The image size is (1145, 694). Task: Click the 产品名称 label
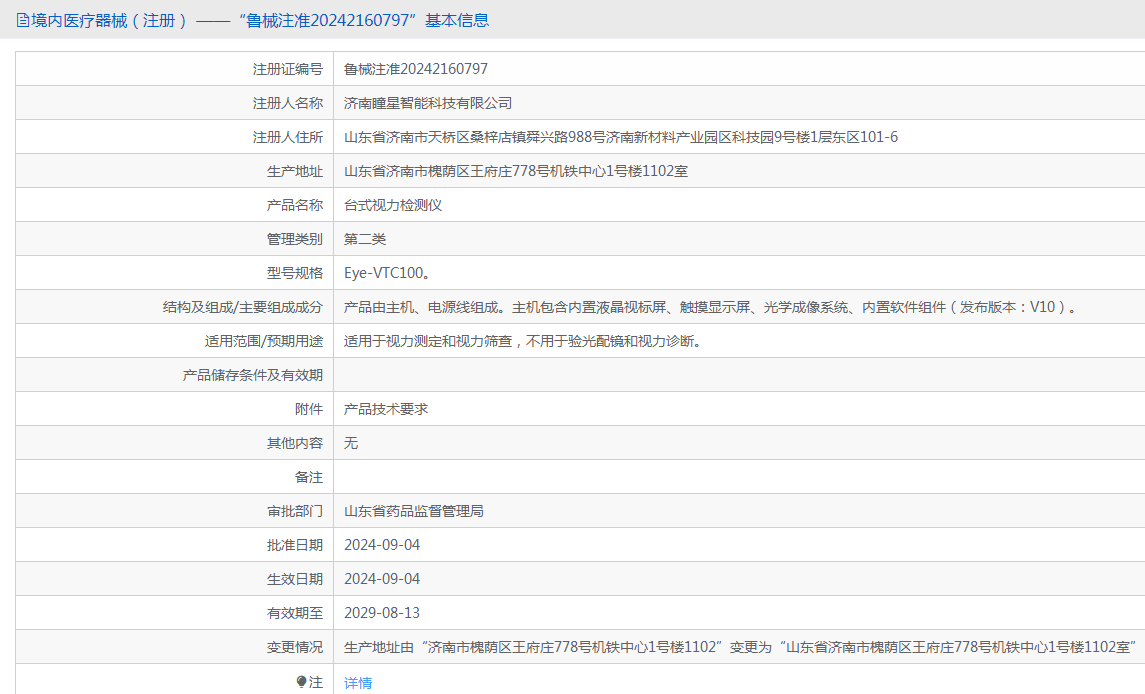295,205
